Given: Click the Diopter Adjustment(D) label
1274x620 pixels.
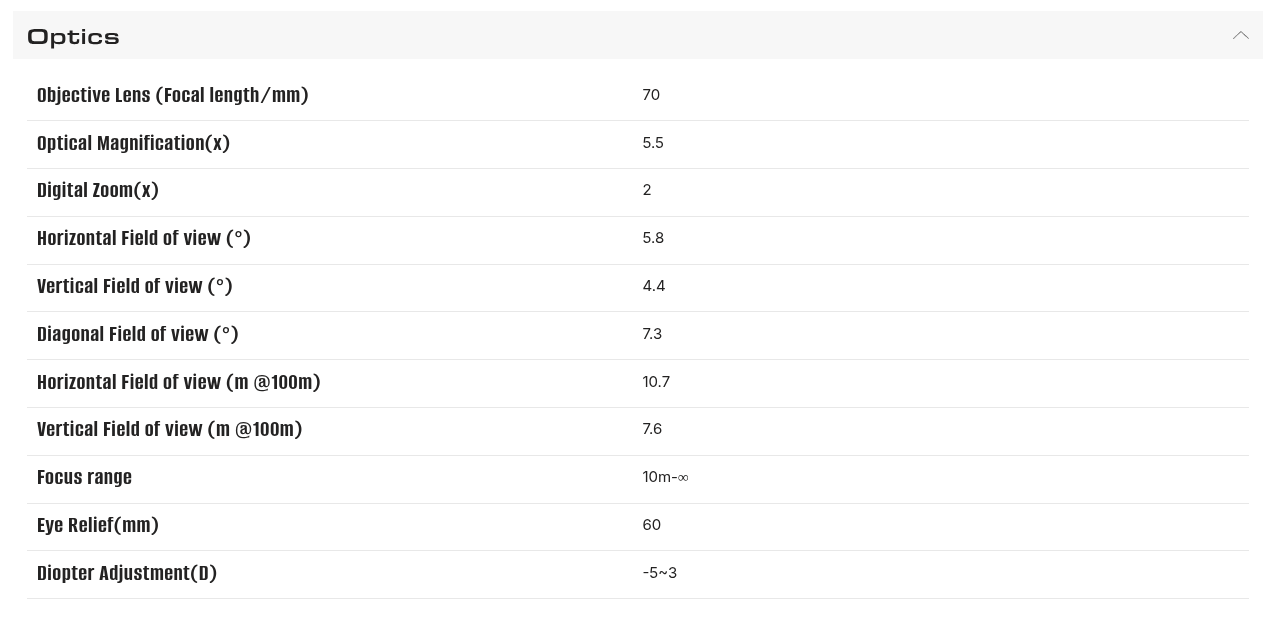Looking at the screenshot, I should point(126,573).
